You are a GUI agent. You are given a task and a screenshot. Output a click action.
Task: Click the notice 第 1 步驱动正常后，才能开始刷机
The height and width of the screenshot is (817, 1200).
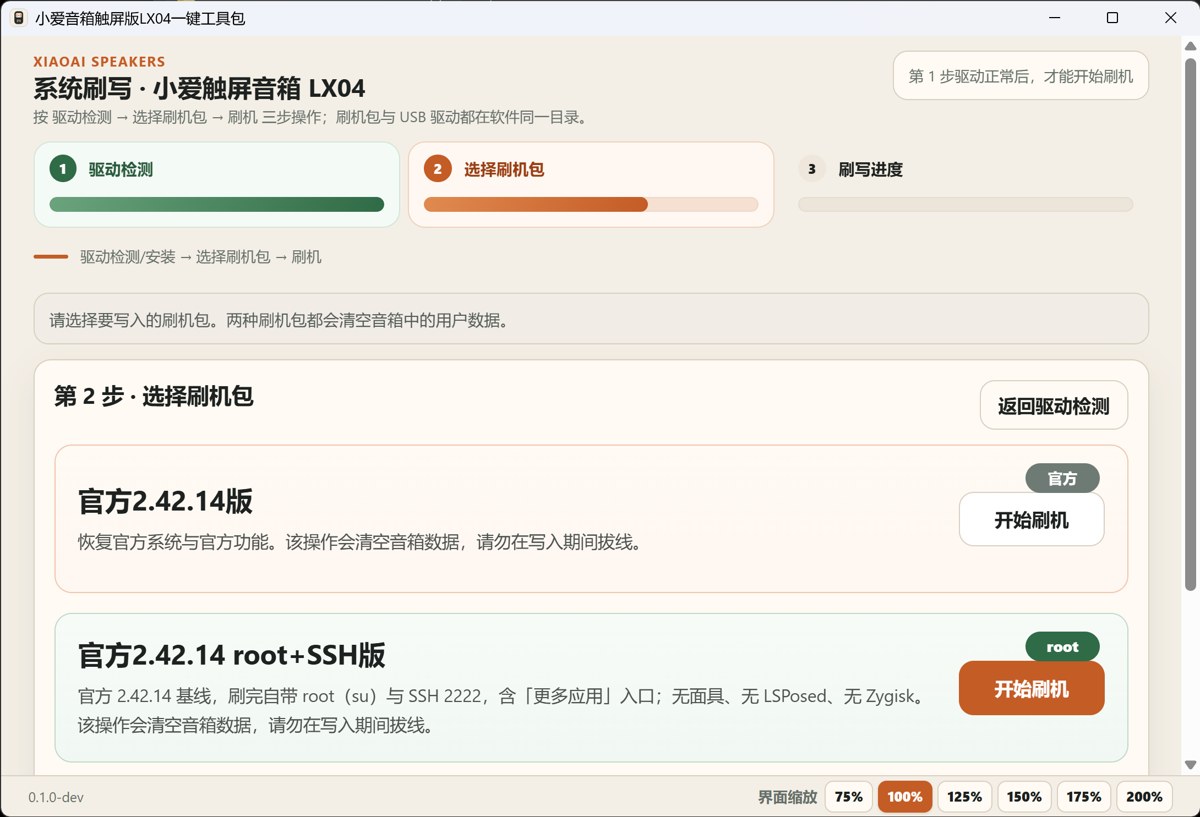point(1020,76)
